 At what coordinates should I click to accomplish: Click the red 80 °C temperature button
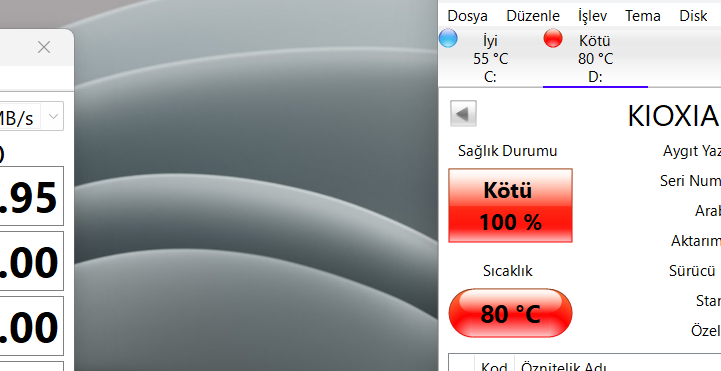[x=510, y=313]
